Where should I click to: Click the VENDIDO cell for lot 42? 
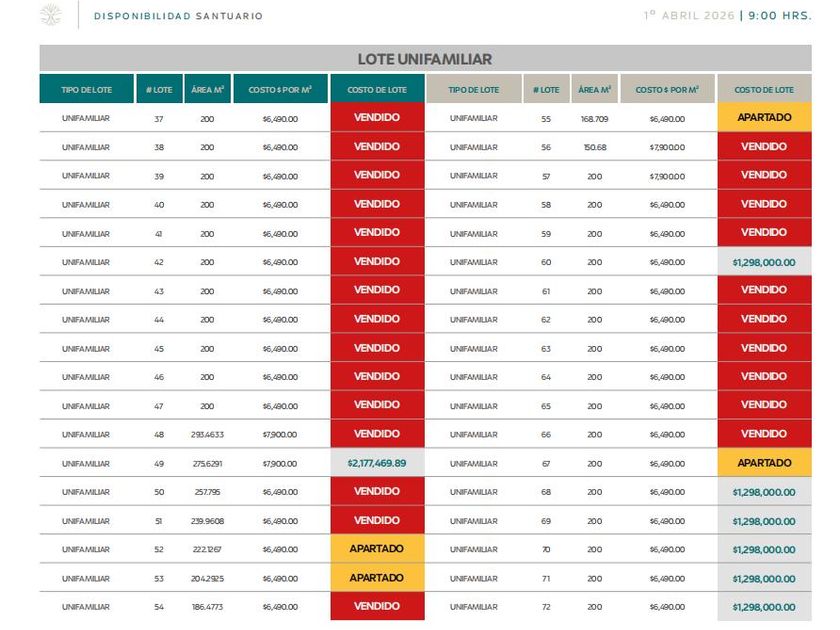pos(377,261)
